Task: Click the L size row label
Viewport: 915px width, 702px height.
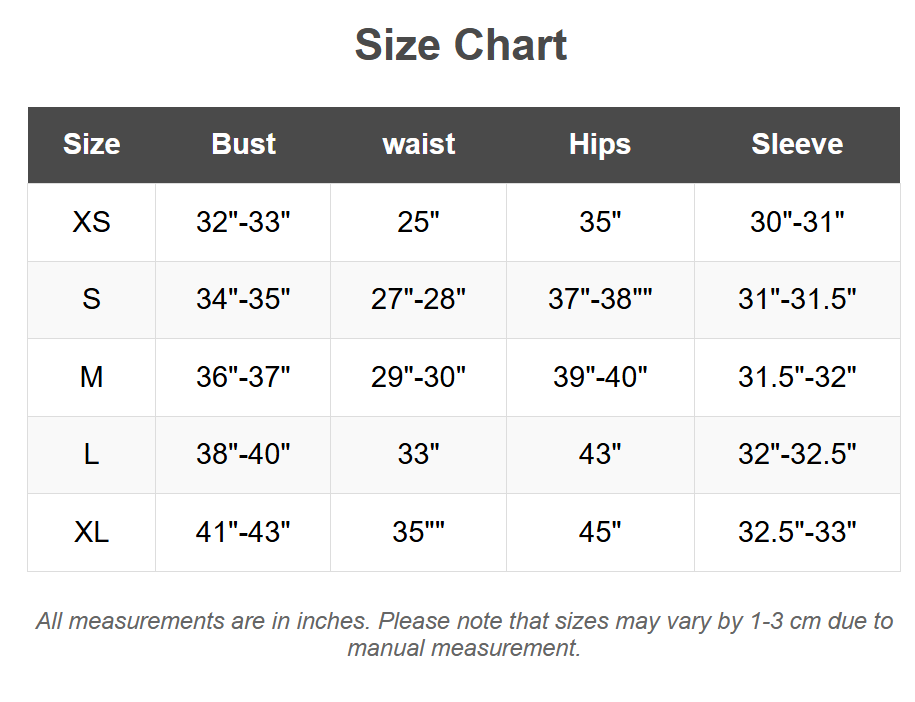Action: tap(91, 454)
